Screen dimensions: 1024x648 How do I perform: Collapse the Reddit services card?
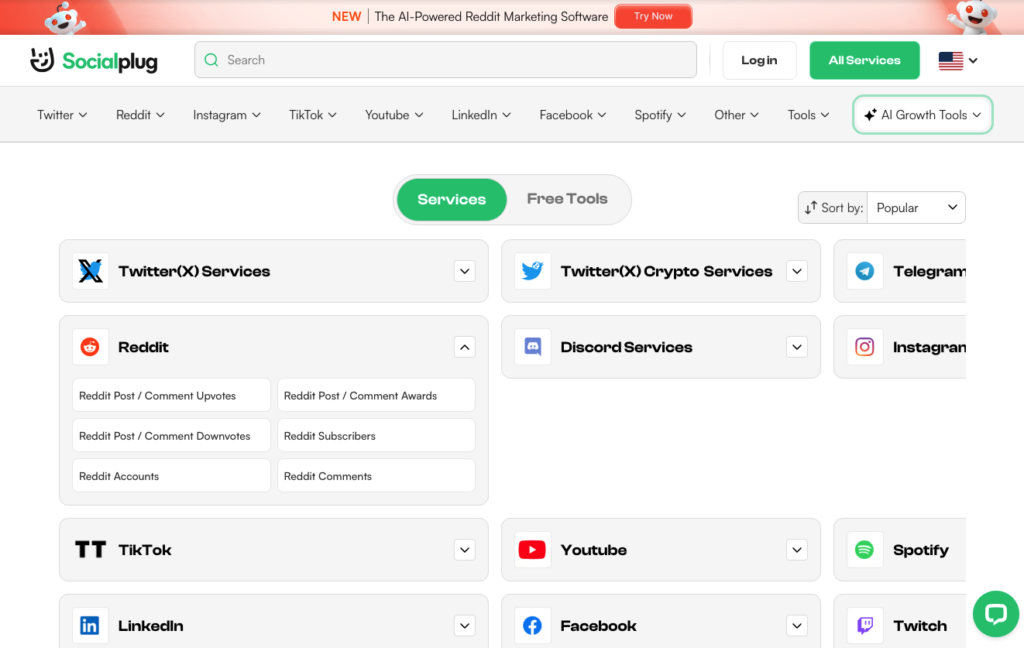pyautogui.click(x=464, y=347)
